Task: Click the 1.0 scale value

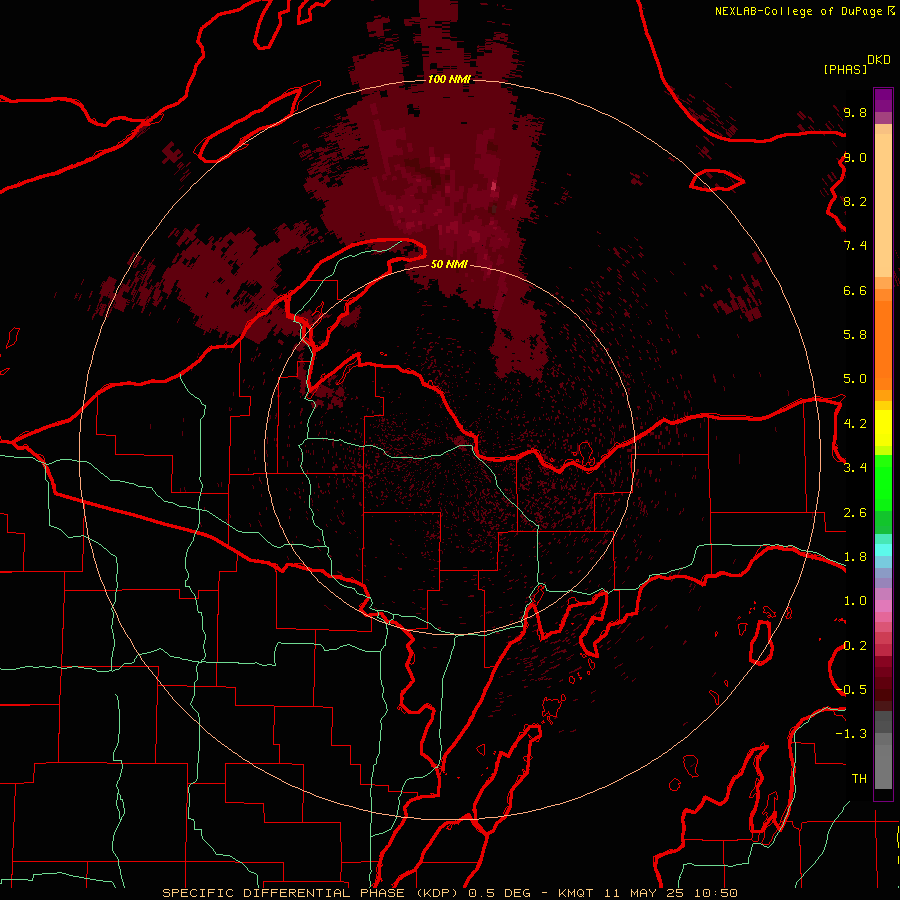Action: pos(855,601)
